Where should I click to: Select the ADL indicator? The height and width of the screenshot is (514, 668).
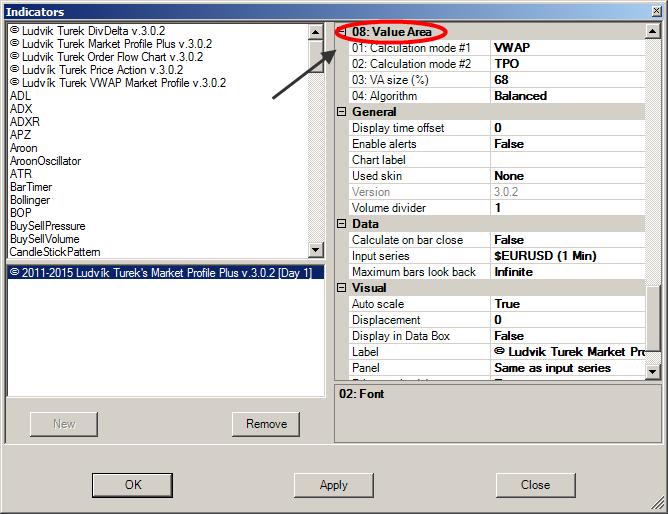(20, 96)
